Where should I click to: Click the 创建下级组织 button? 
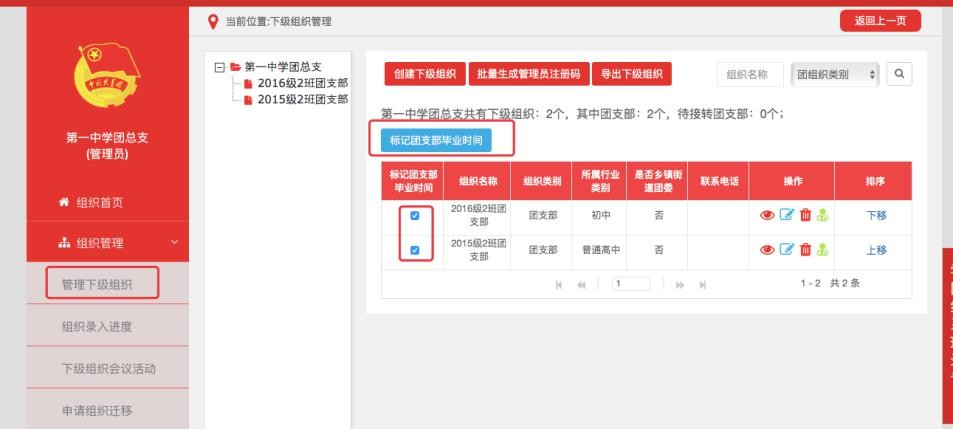point(423,74)
